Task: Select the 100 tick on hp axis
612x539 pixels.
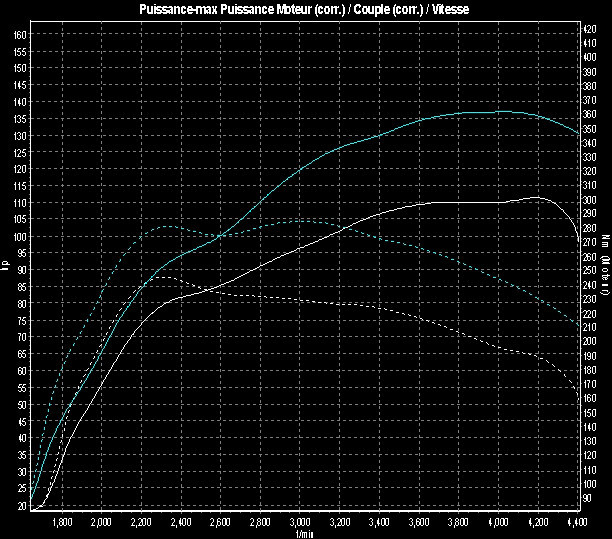Action: coord(20,236)
